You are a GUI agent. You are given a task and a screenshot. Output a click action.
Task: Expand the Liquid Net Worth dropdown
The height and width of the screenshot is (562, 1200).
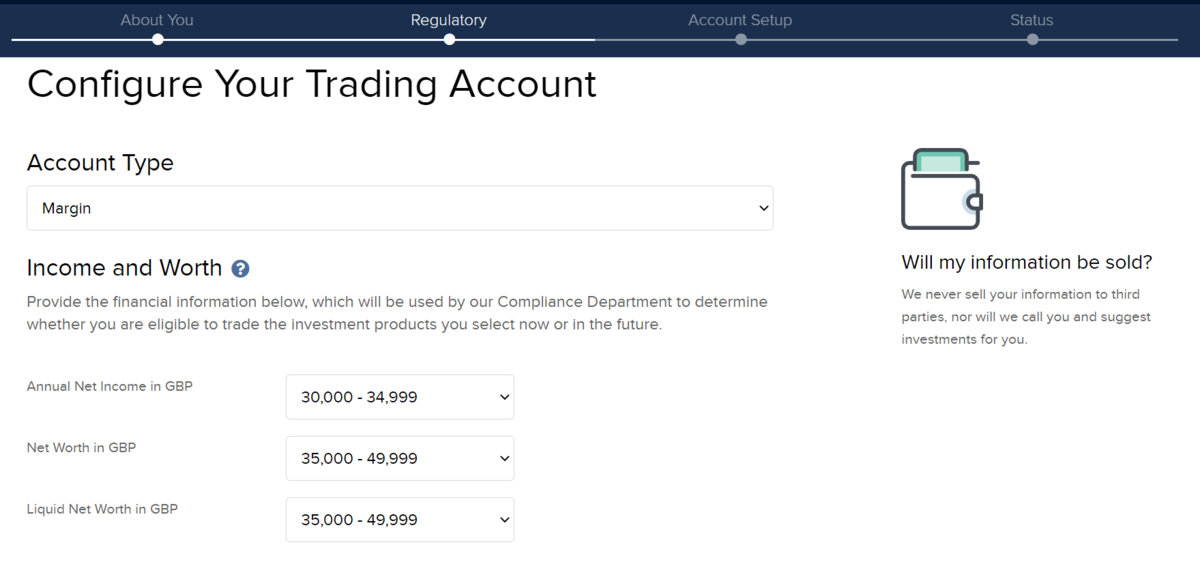point(400,520)
